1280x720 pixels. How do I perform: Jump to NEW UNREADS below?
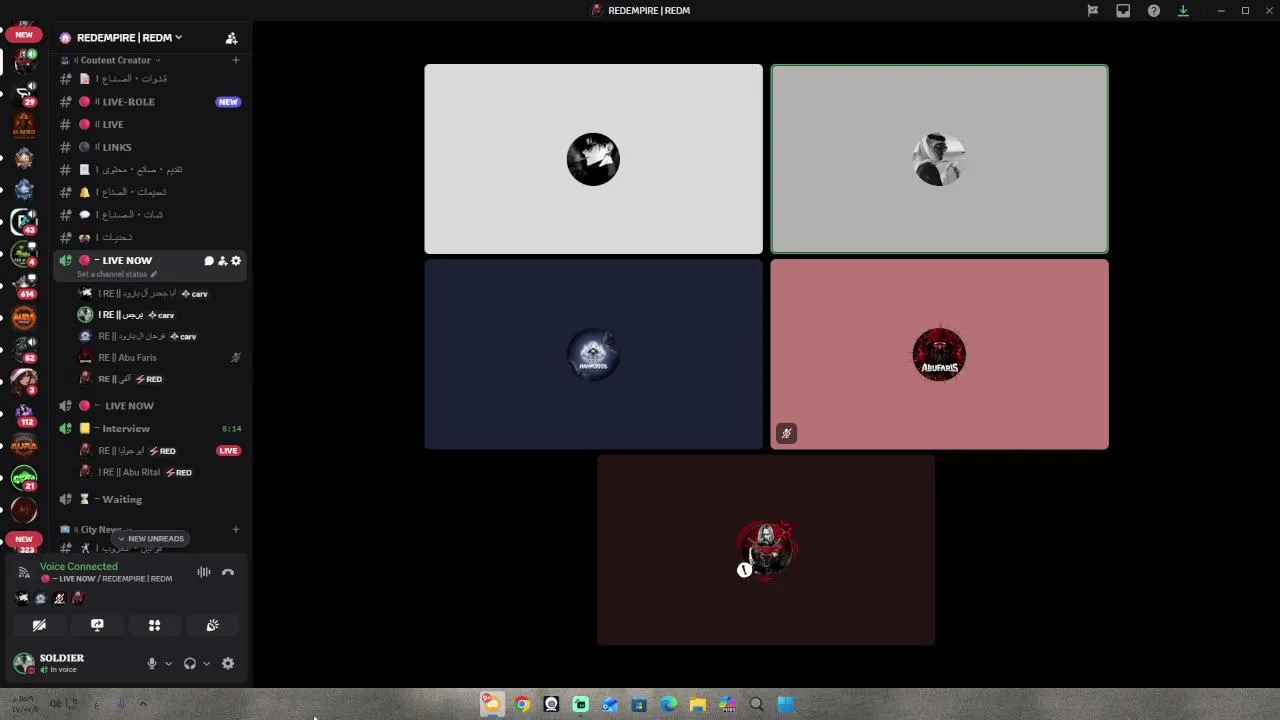pyautogui.click(x=150, y=538)
